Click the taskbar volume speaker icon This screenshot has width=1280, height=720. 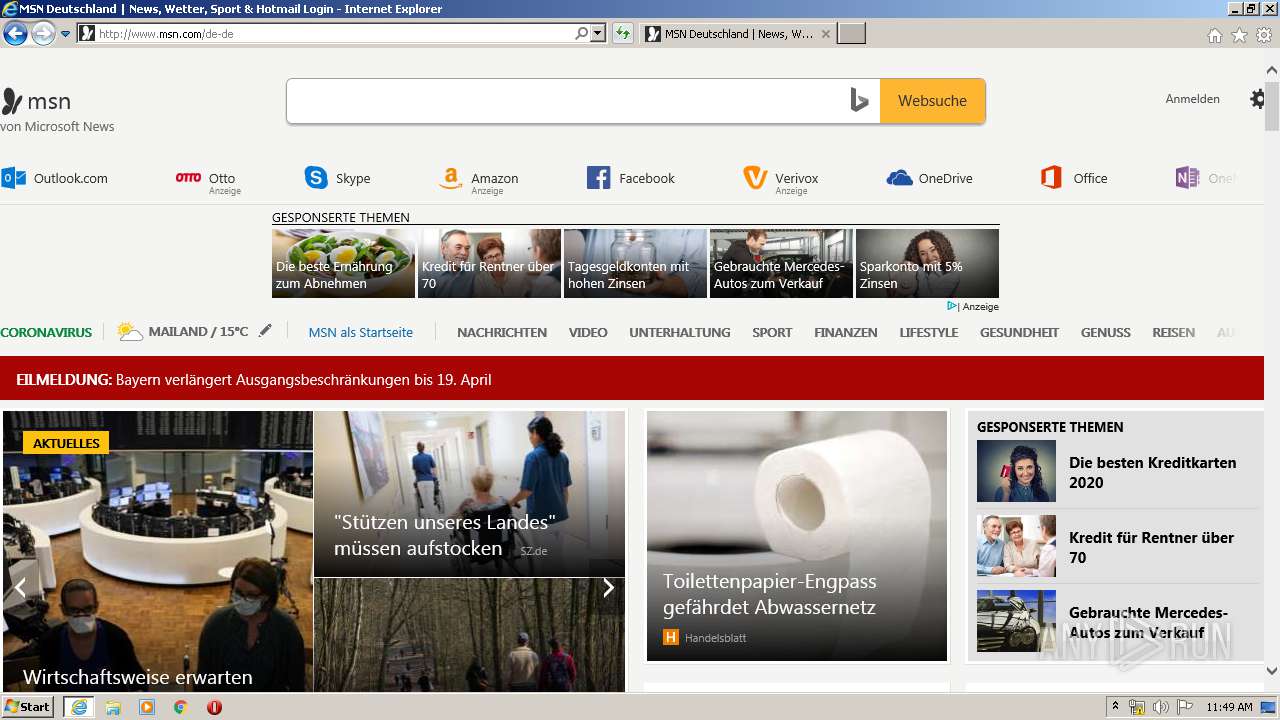tap(1160, 707)
